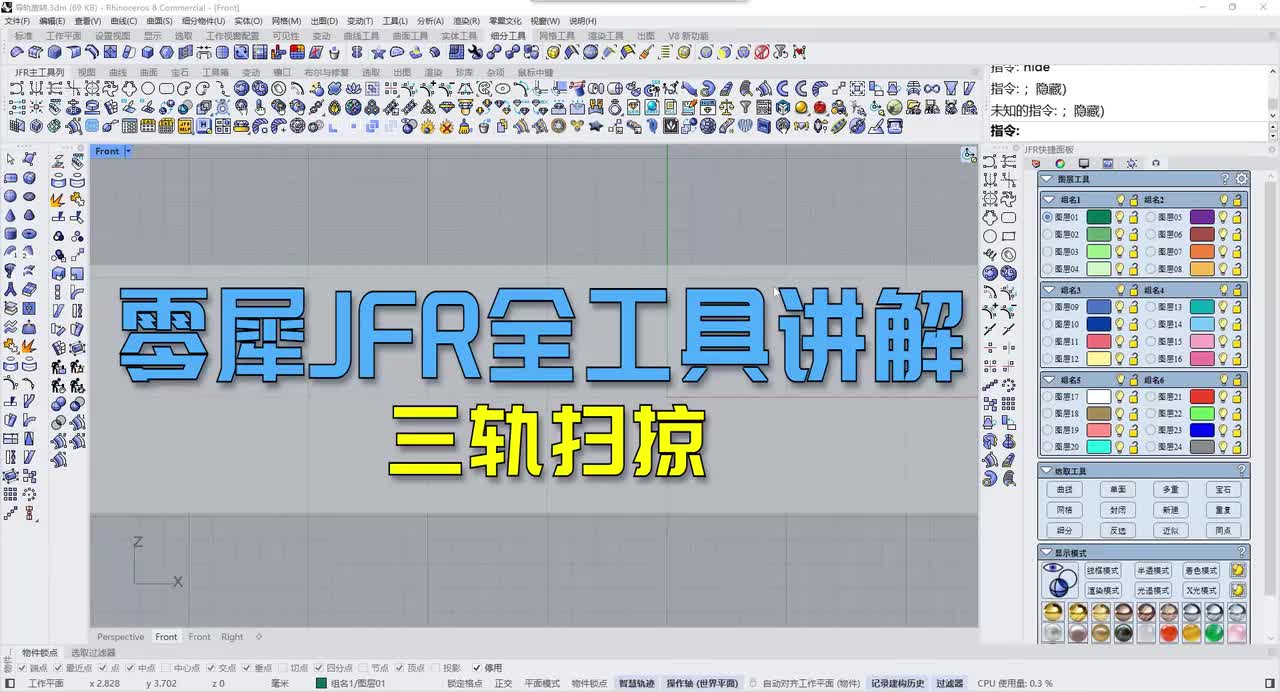Toggle 智慧轨迹 in the status bar
Viewport: 1280px width, 692px height.
pos(636,683)
